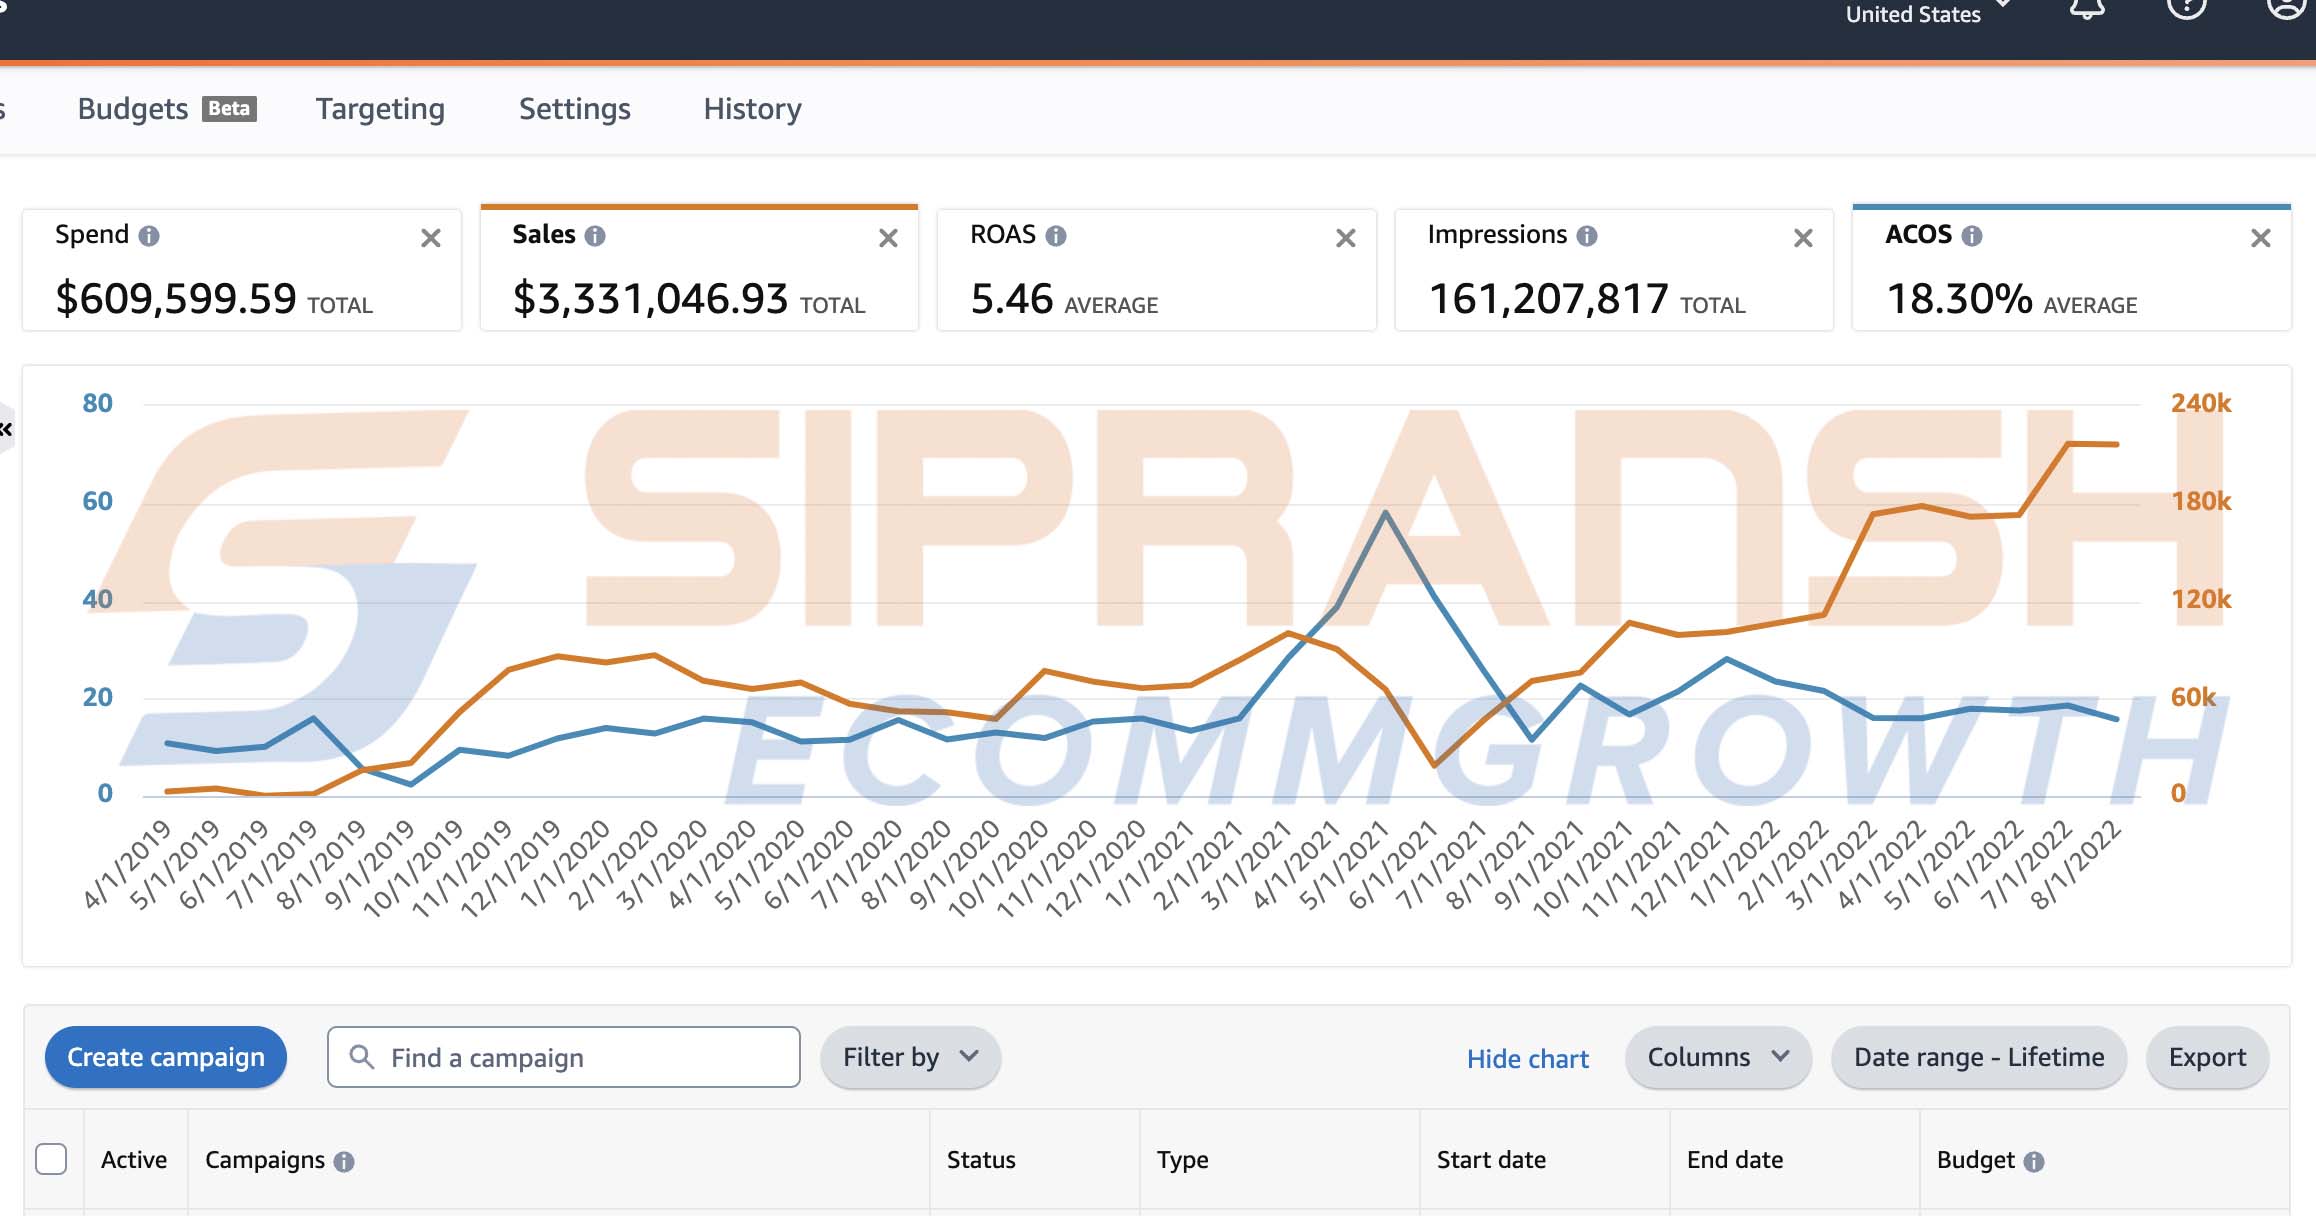
Task: Remove the Spend metric card
Action: point(431,238)
